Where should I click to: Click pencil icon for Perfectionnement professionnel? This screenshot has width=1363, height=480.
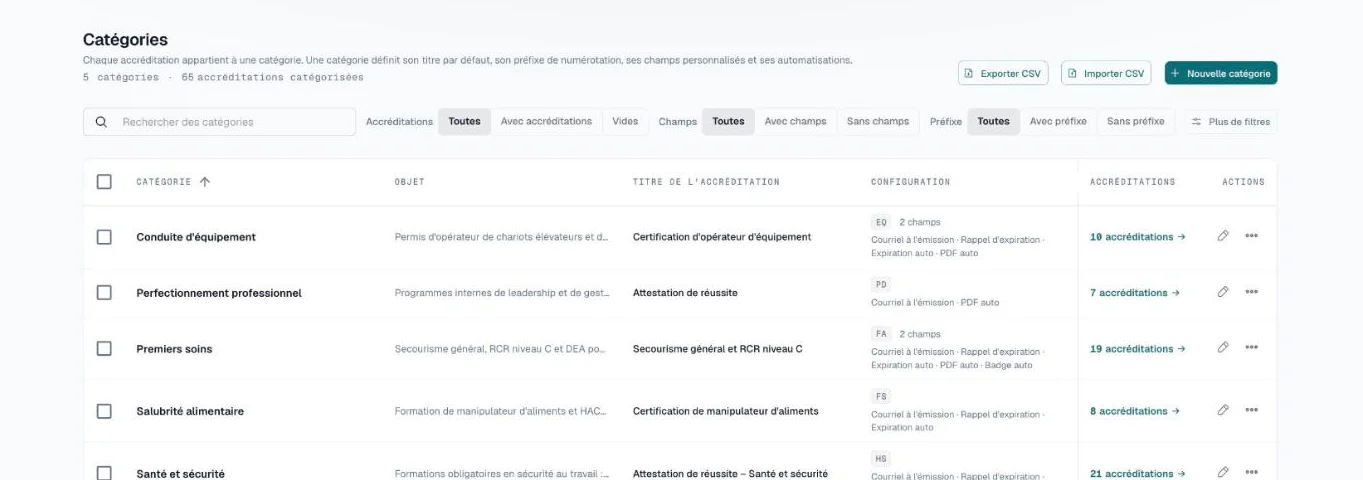(1222, 292)
